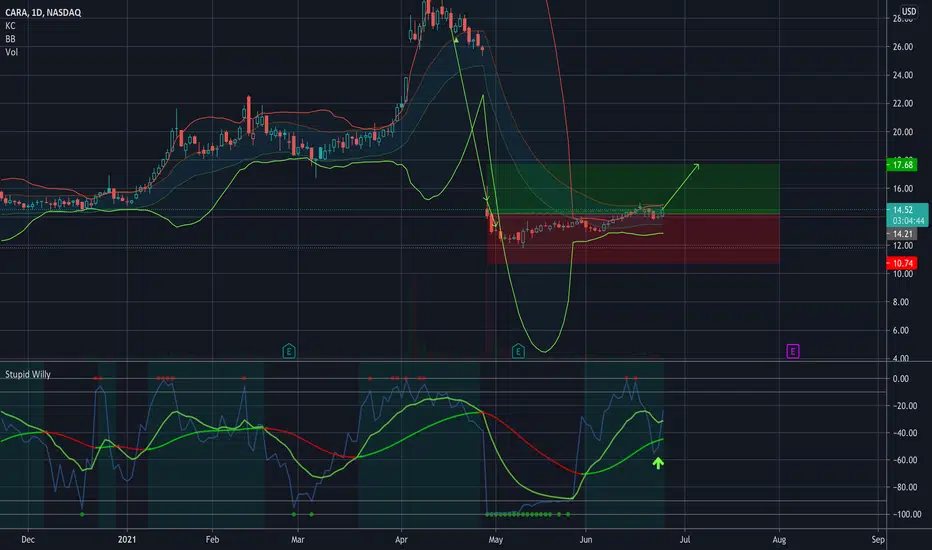Click the red 10.74 stop price label
This screenshot has width=932, height=550.
[902, 263]
